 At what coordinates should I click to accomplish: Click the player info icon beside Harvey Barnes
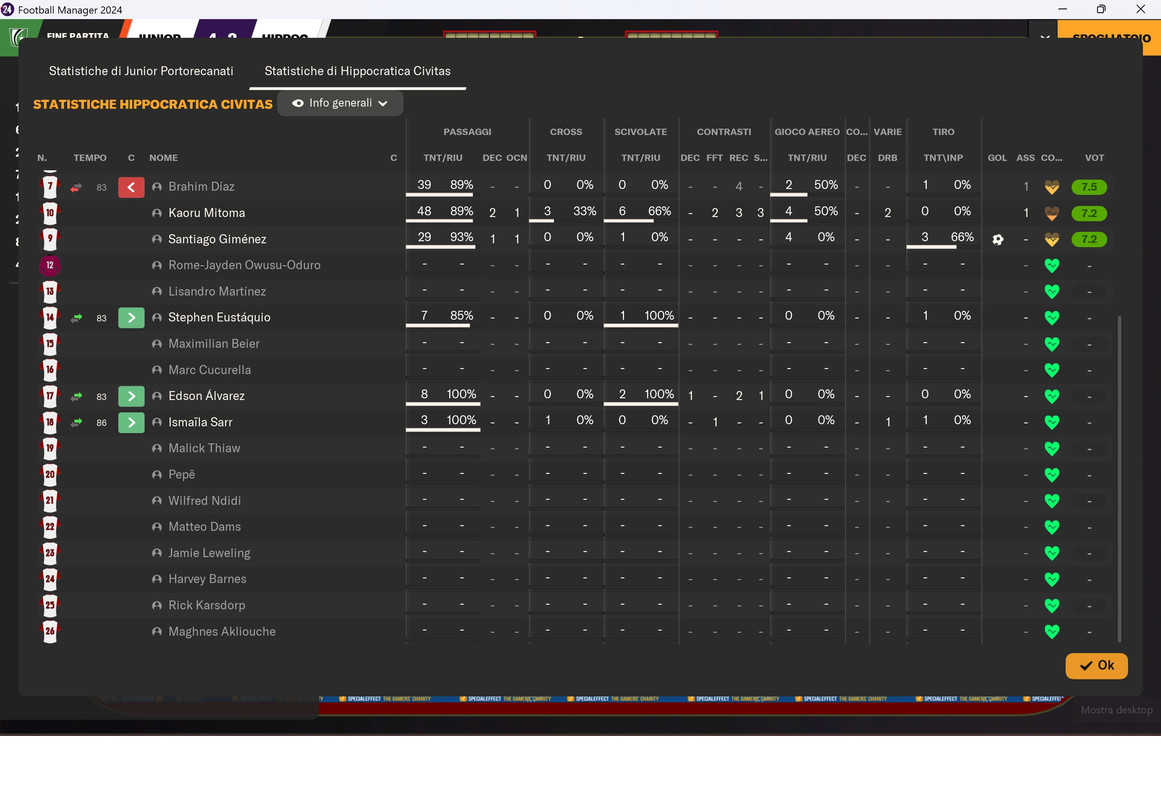click(x=156, y=579)
